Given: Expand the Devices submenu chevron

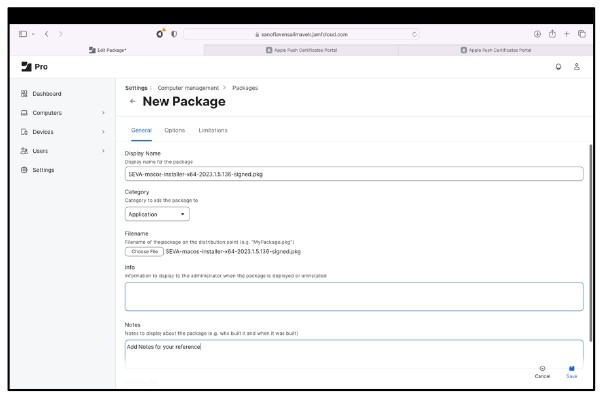Looking at the screenshot, I should (x=103, y=132).
